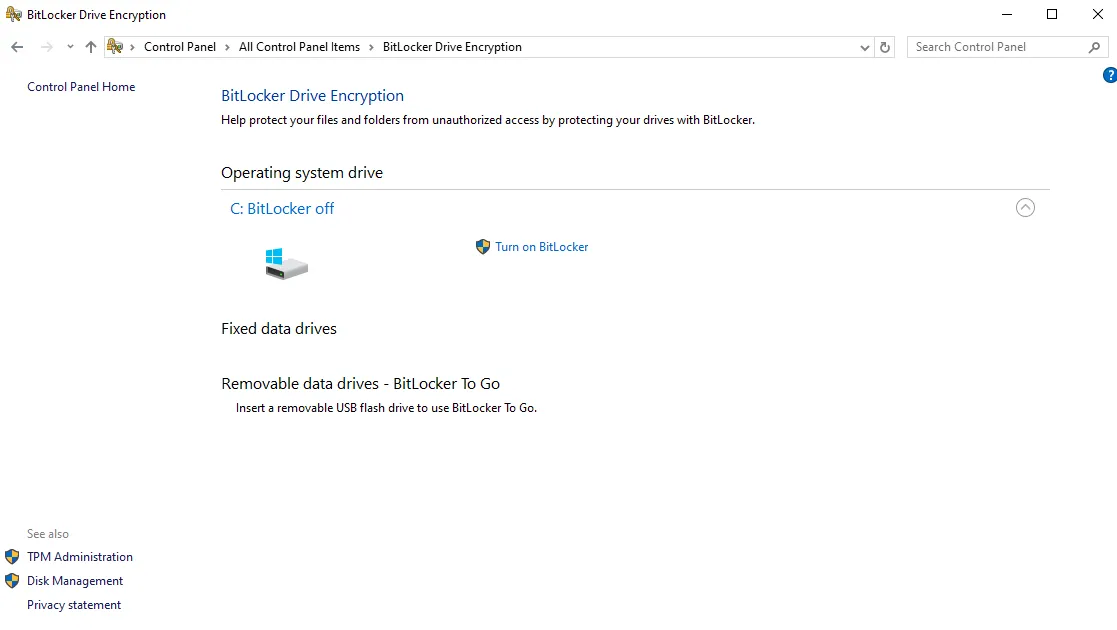Viewport: 1117px width, 630px height.
Task: Open All Control Panel Items from the breadcrumb
Action: pyautogui.click(x=299, y=46)
